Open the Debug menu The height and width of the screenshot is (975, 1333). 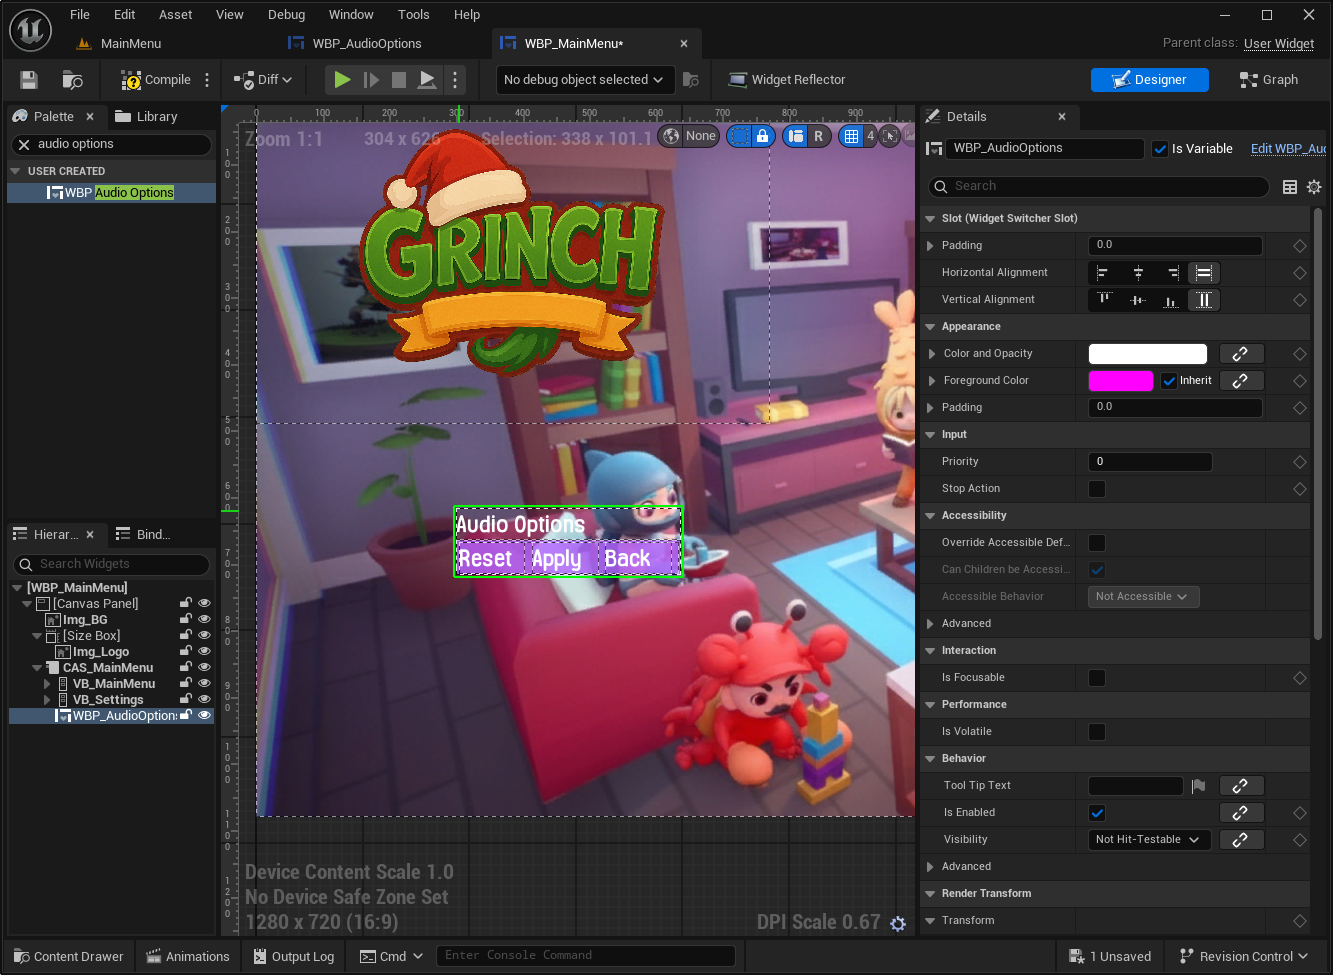point(286,15)
